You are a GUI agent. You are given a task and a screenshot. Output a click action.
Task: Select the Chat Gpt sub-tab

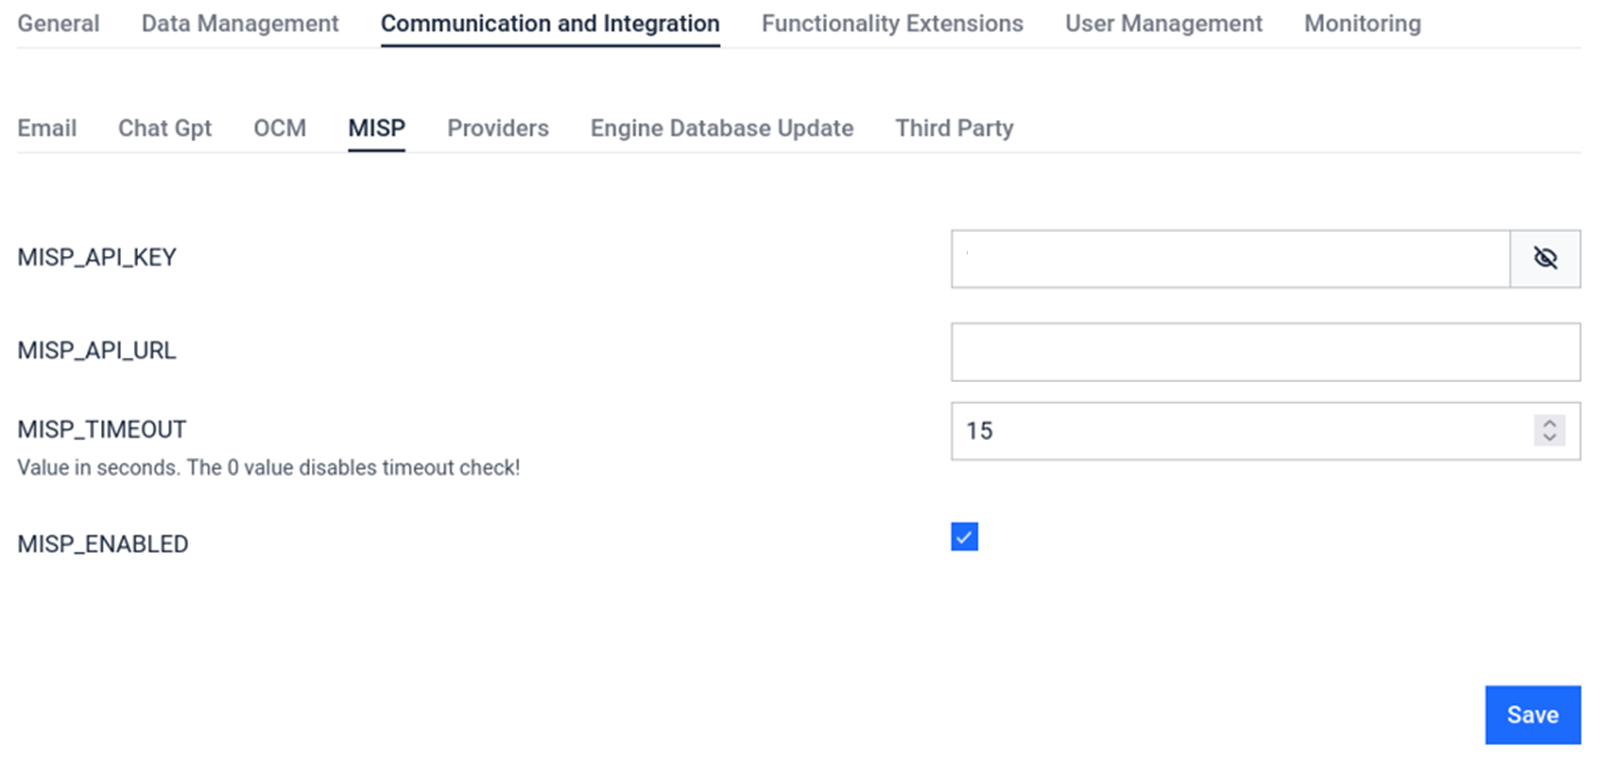click(x=165, y=128)
